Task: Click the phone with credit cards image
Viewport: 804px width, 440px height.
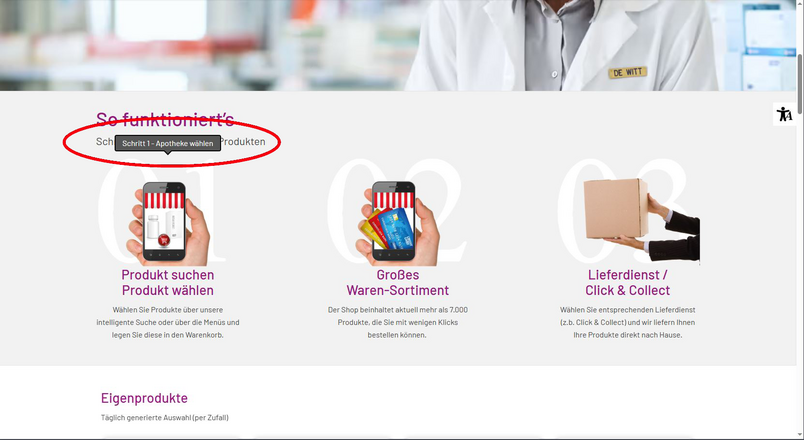Action: tap(397, 223)
